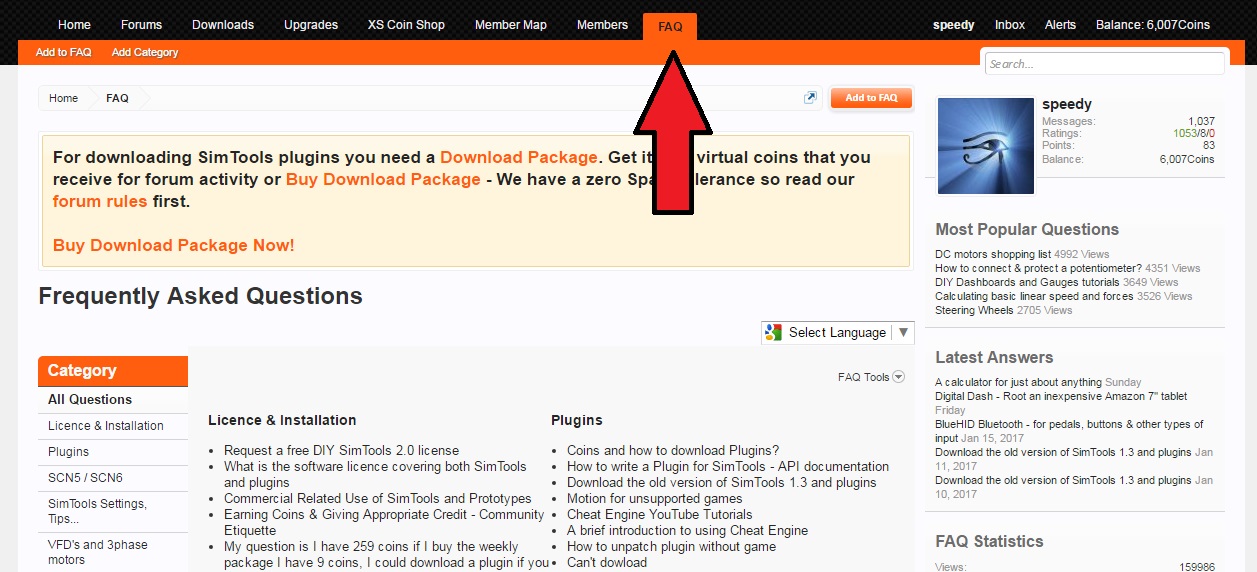Click the Google Translate icon

pos(772,333)
